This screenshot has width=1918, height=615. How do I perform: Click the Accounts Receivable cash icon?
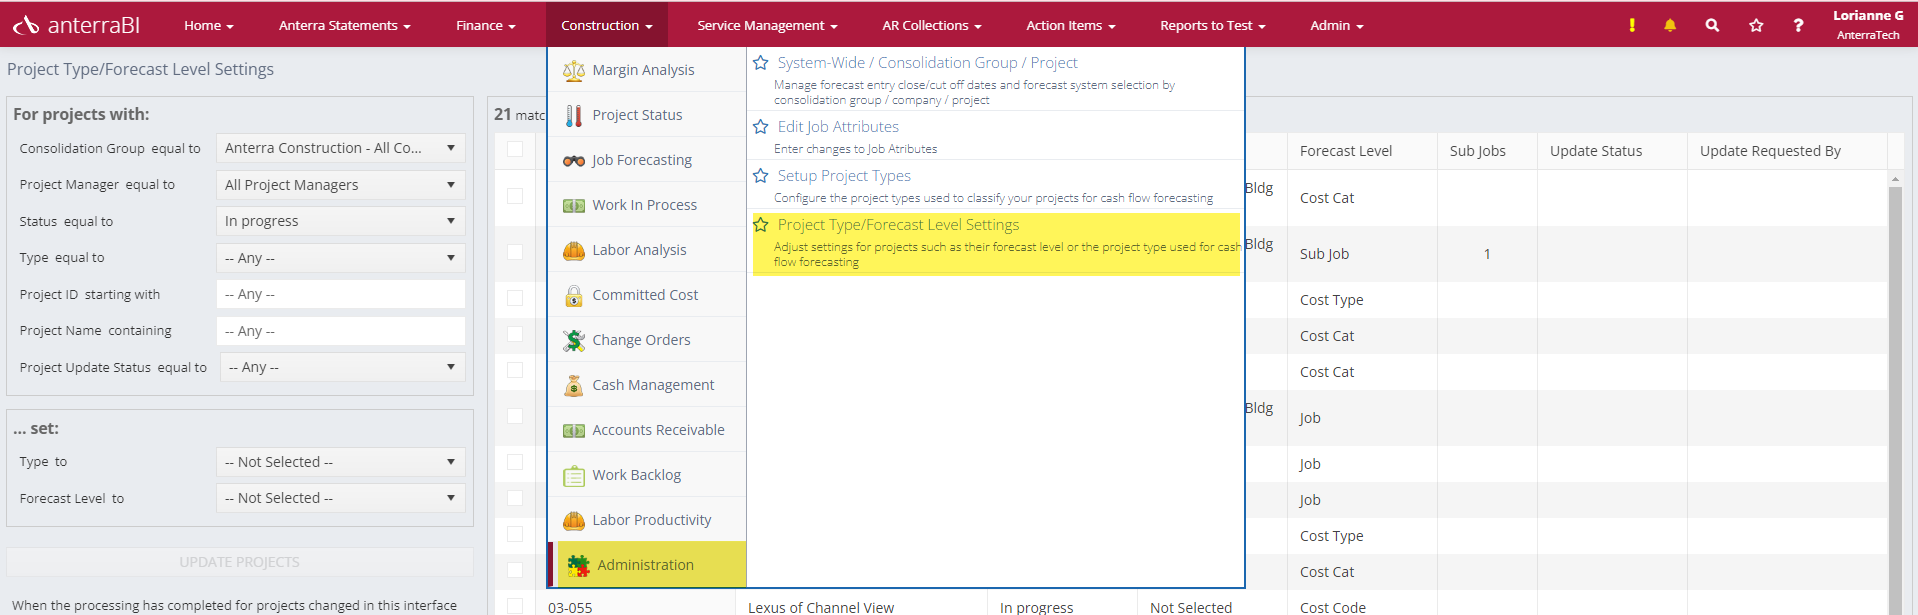[x=574, y=430]
